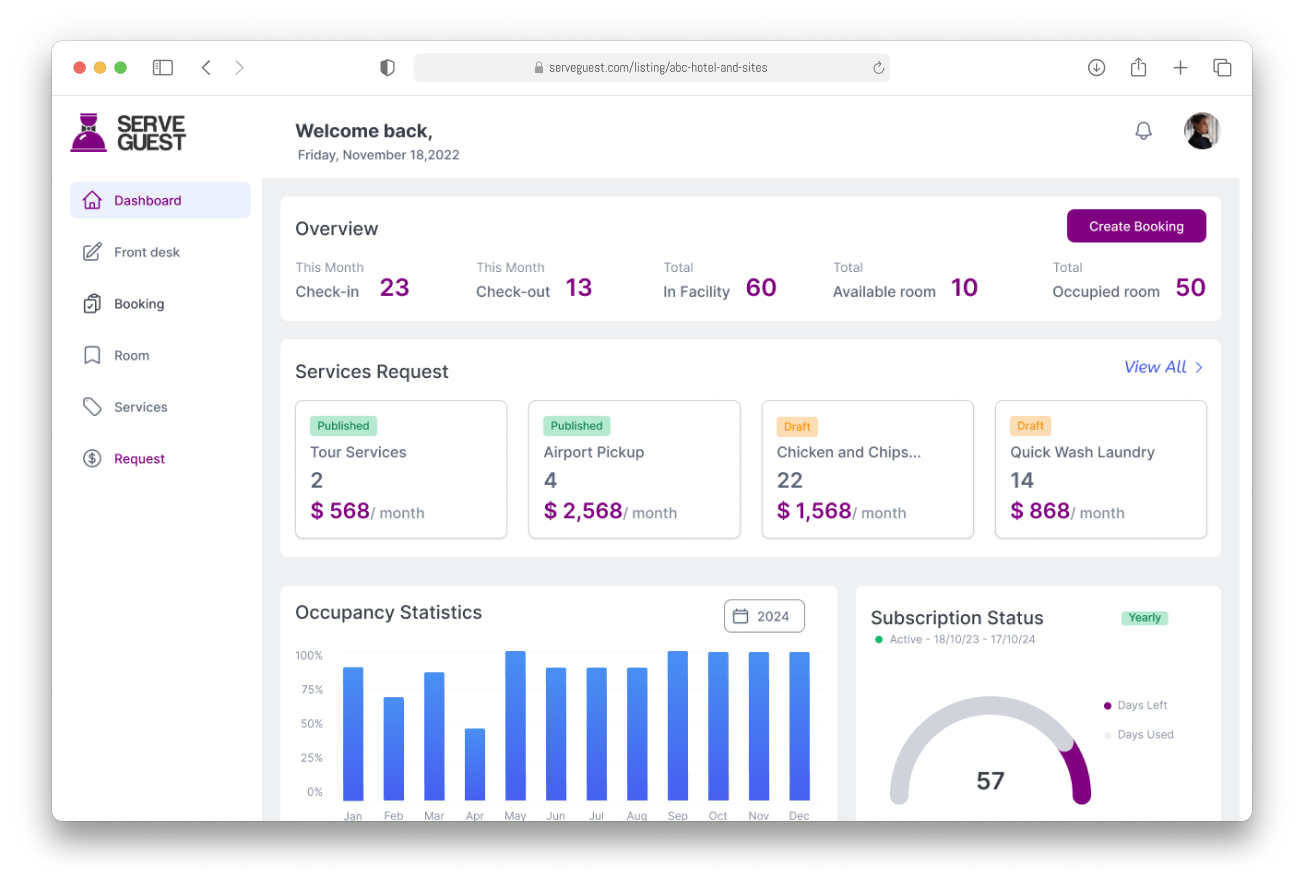The width and height of the screenshot is (1304, 883).
Task: Click the browser share icon
Action: click(x=1138, y=68)
